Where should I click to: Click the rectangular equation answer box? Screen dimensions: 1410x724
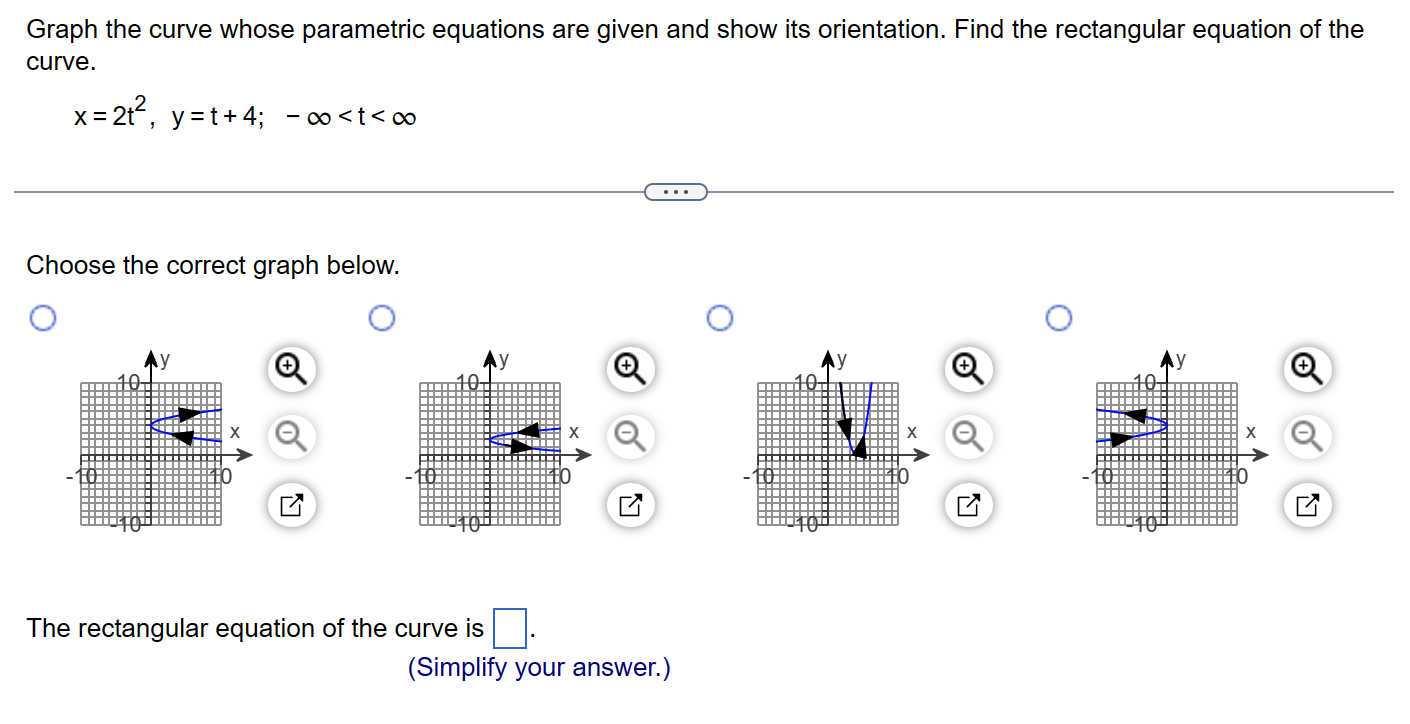click(x=510, y=628)
